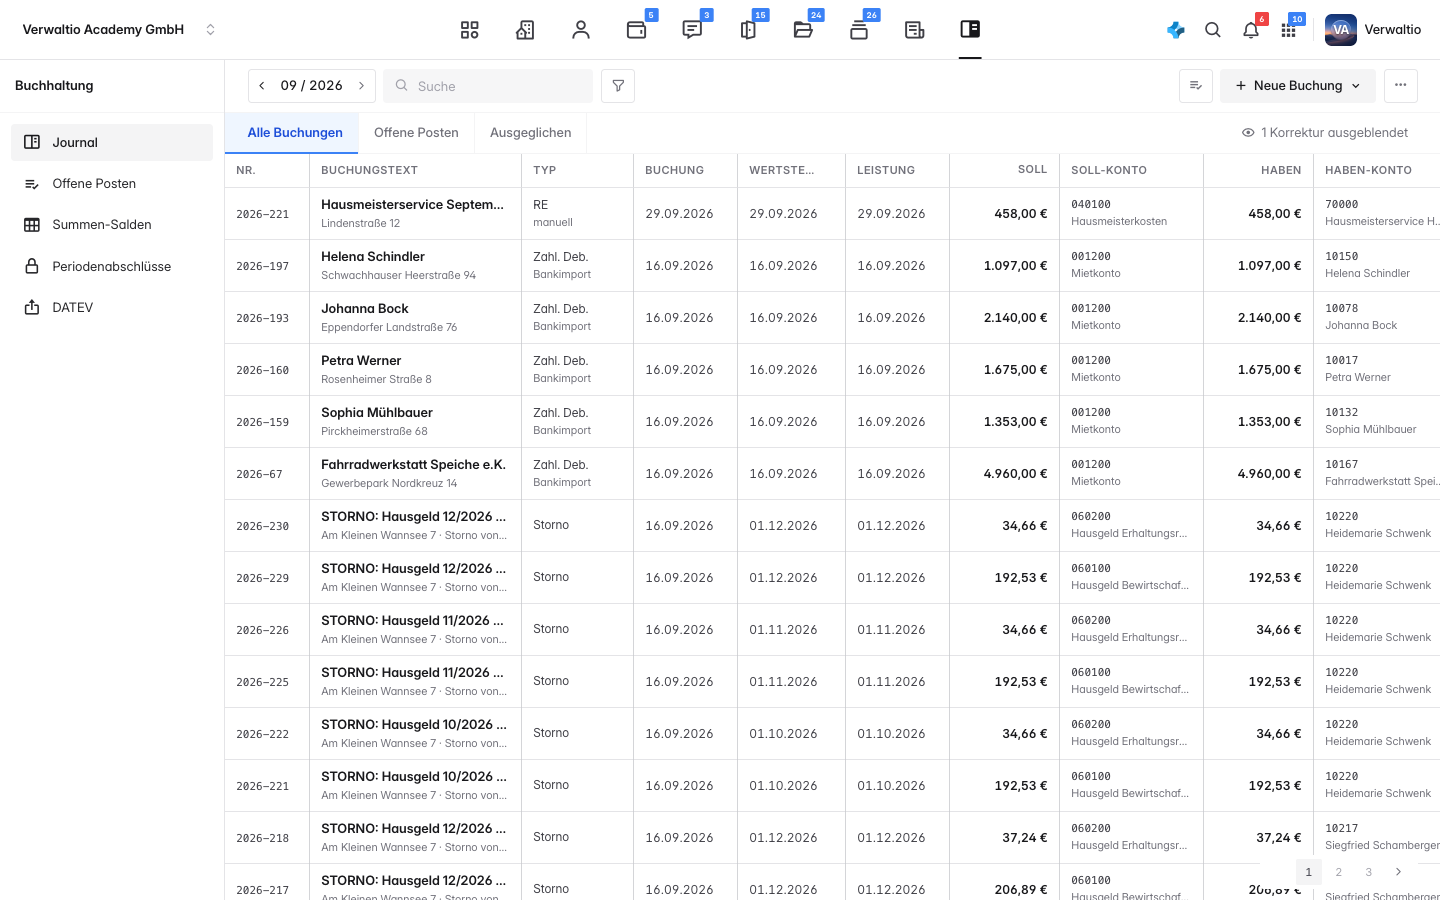The width and height of the screenshot is (1440, 900).
Task: Open the filter funnel button
Action: point(618,86)
